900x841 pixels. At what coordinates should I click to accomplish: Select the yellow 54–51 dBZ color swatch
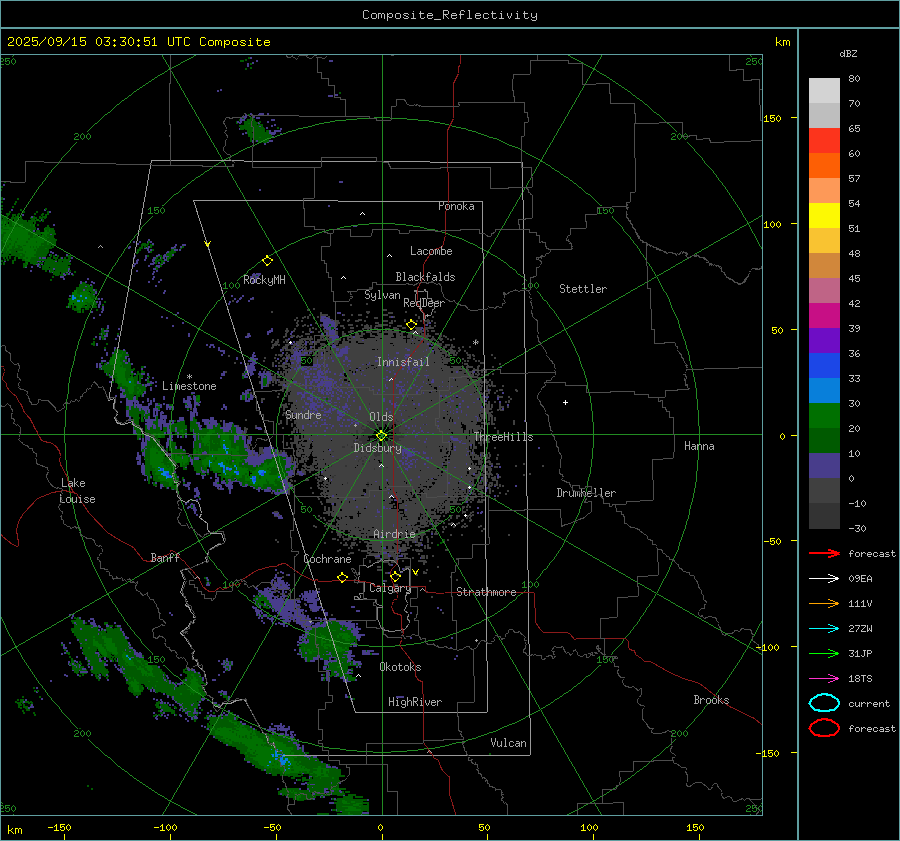[x=824, y=216]
